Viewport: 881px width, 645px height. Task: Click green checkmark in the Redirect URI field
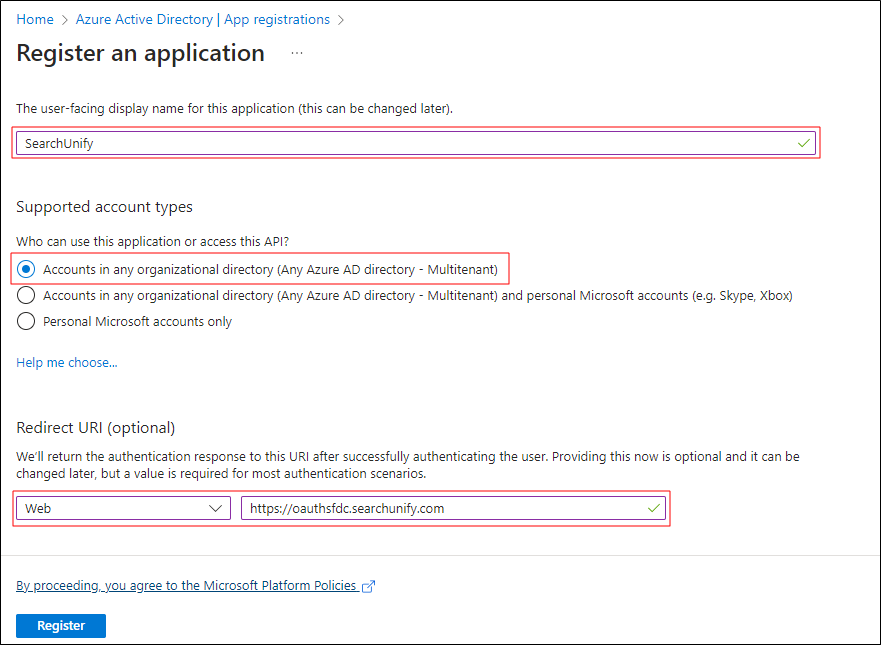click(x=653, y=508)
